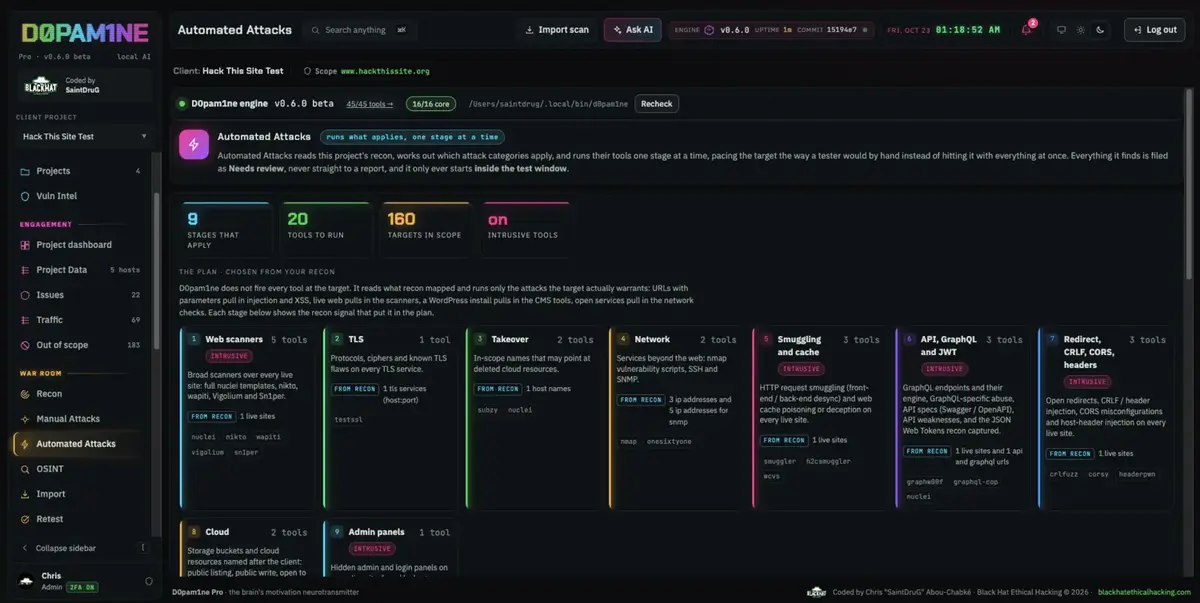Open the client project dropdown
Viewport: 1200px width, 603px height.
click(x=84, y=136)
